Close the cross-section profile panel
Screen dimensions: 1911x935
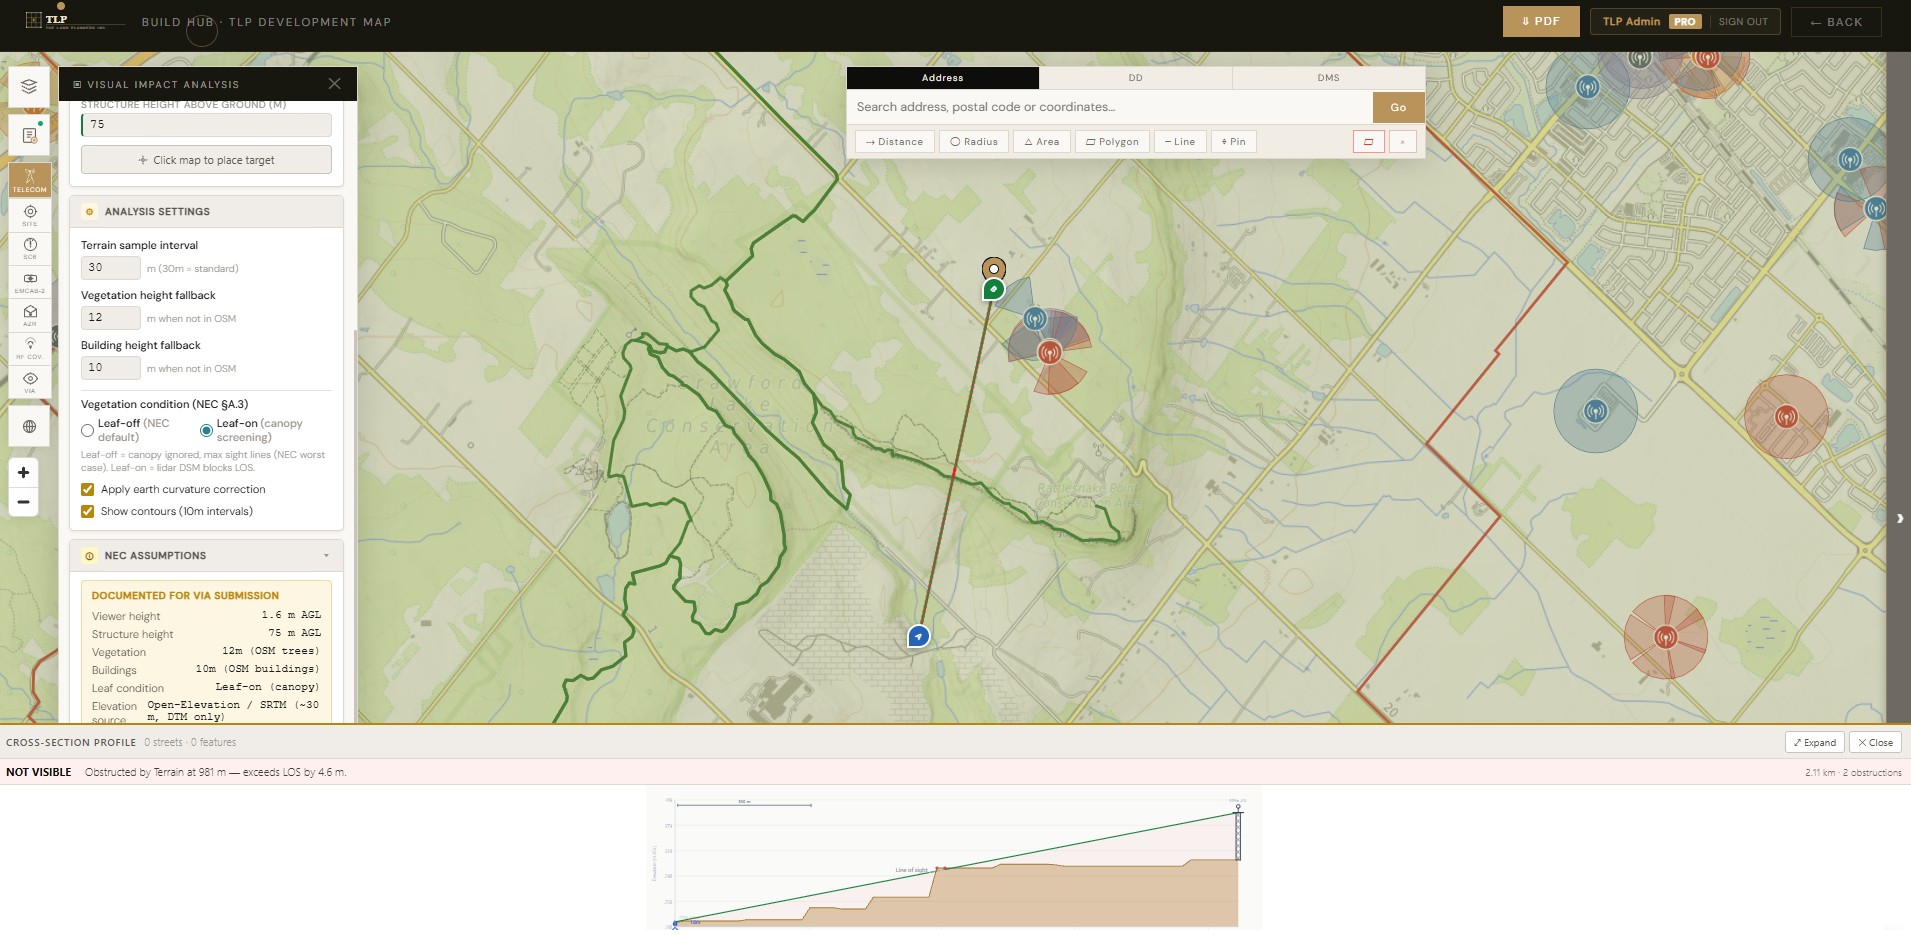pos(1875,743)
